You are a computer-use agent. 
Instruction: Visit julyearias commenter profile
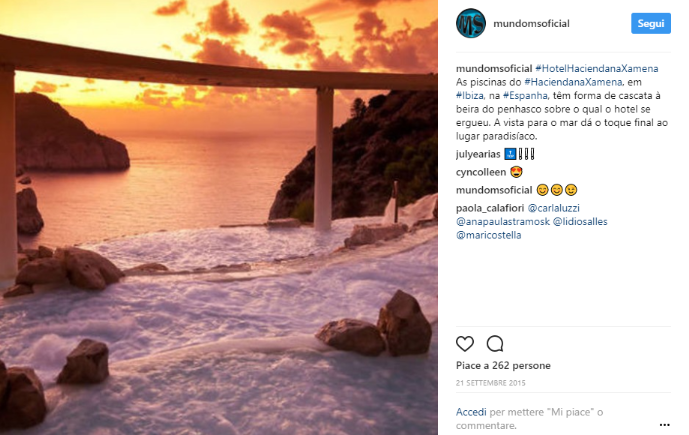point(480,154)
